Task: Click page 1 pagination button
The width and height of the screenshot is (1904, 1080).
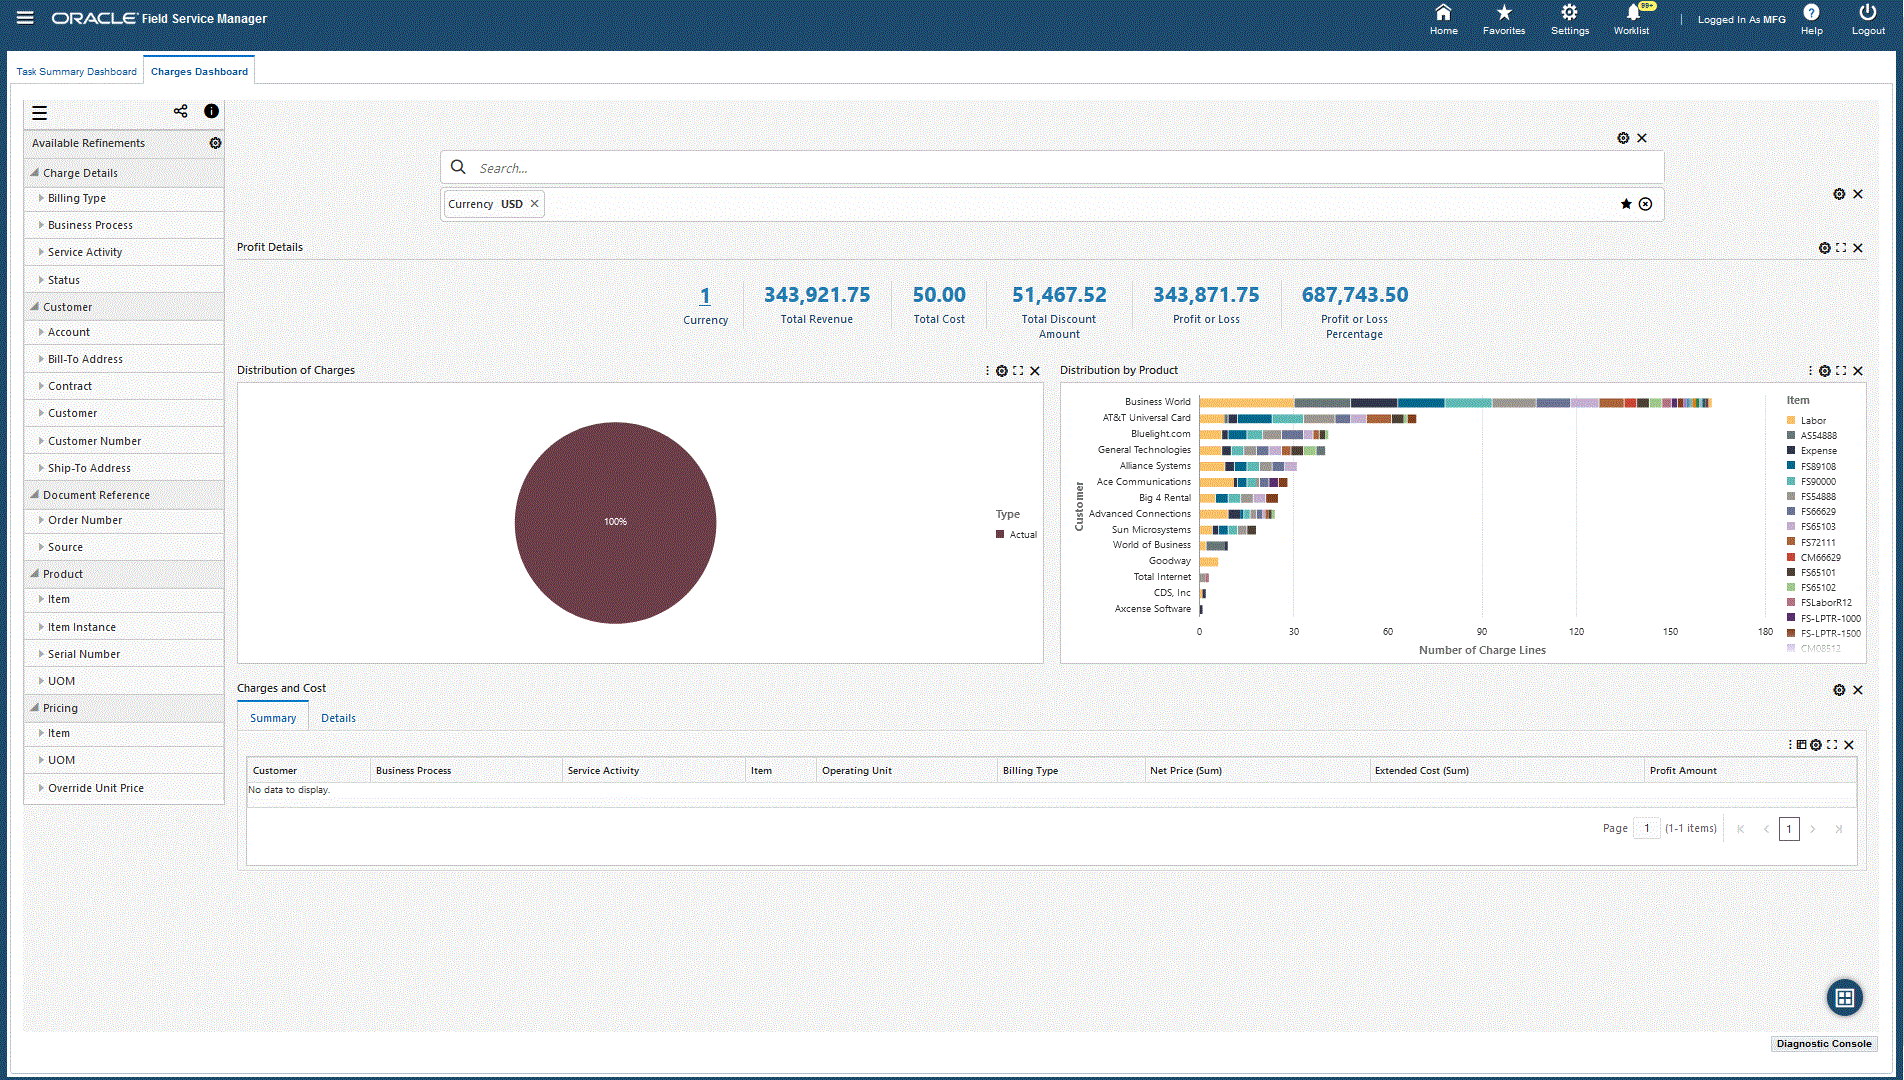Action: [1789, 829]
